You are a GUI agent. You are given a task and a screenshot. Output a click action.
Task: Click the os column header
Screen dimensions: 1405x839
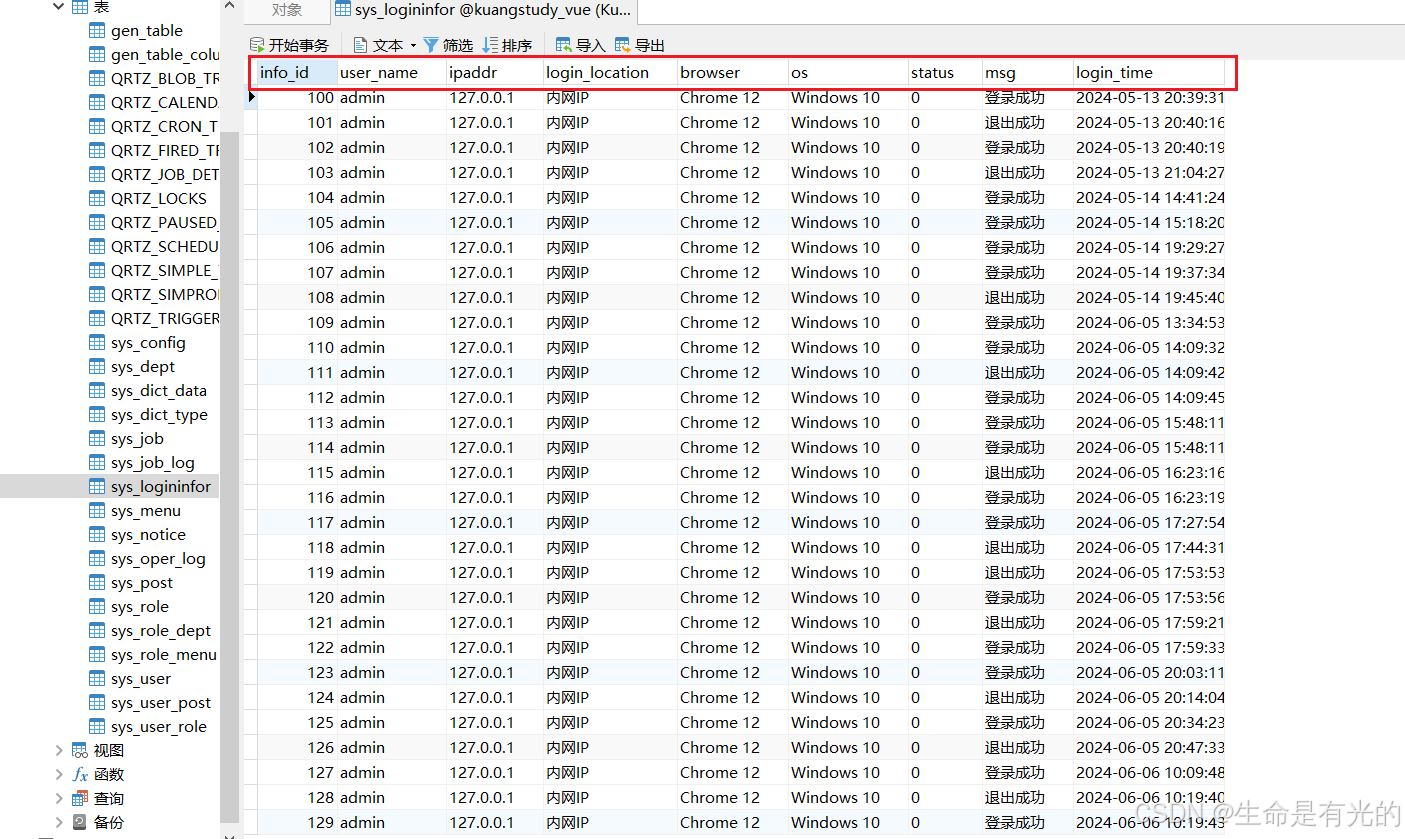point(848,72)
